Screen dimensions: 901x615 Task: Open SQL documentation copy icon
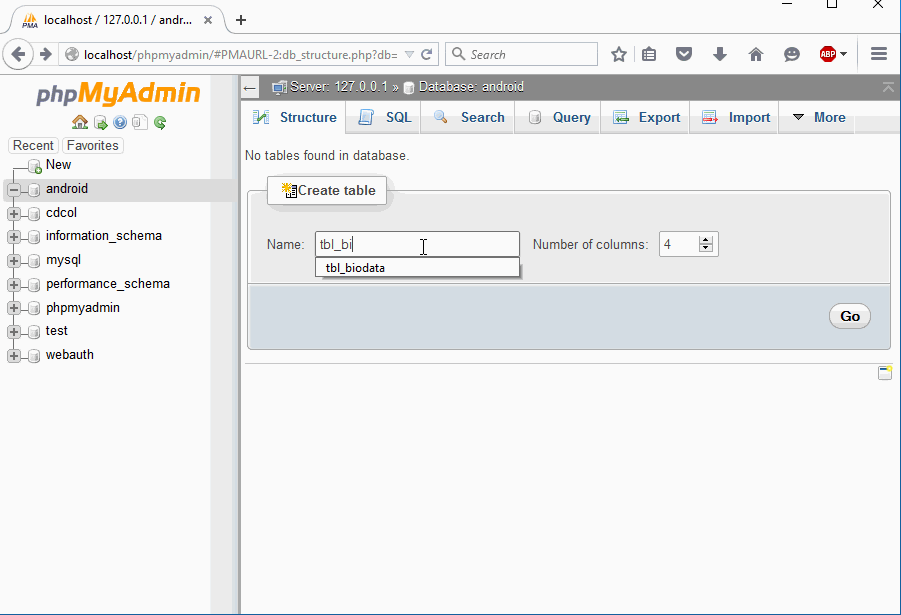(x=140, y=122)
